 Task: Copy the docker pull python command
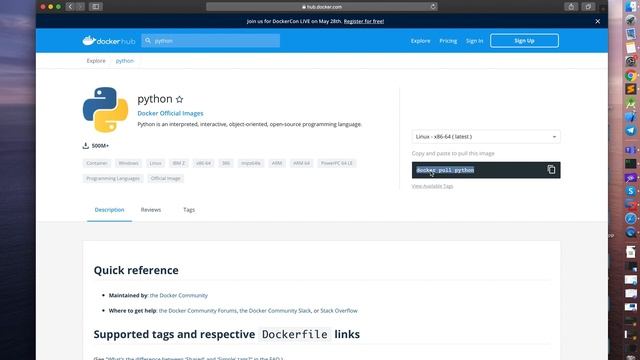point(551,169)
